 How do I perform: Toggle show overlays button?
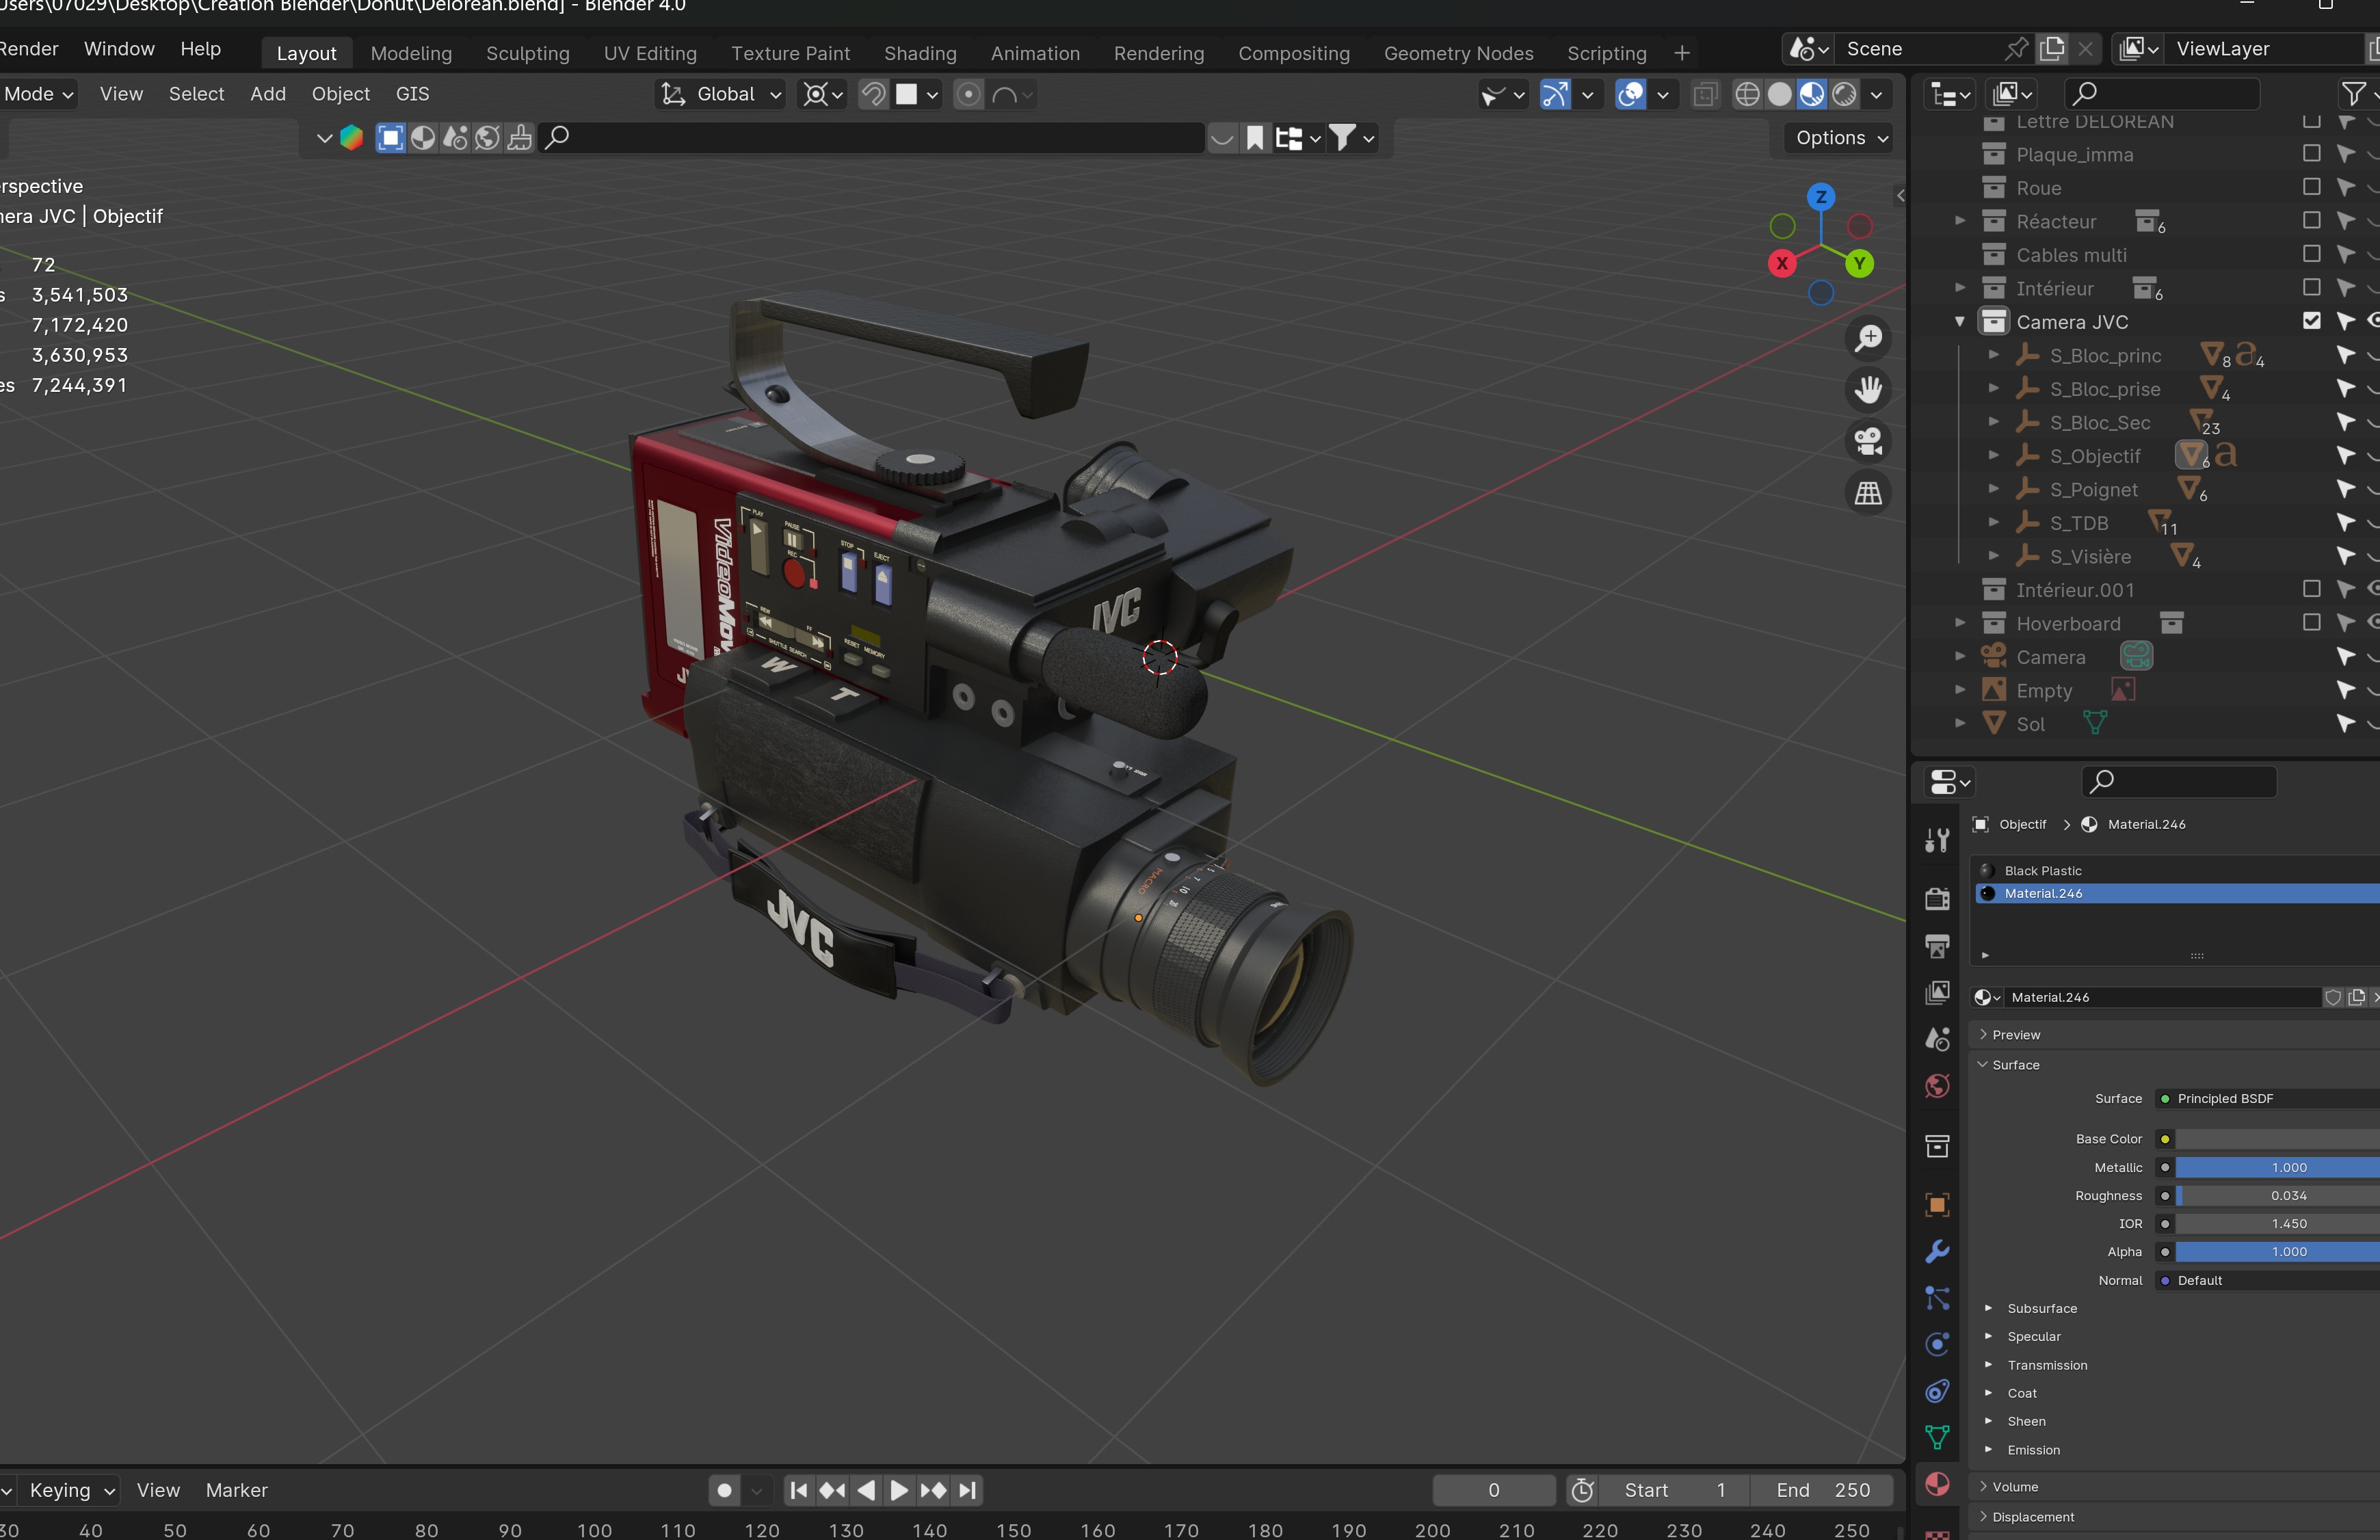click(x=1631, y=94)
